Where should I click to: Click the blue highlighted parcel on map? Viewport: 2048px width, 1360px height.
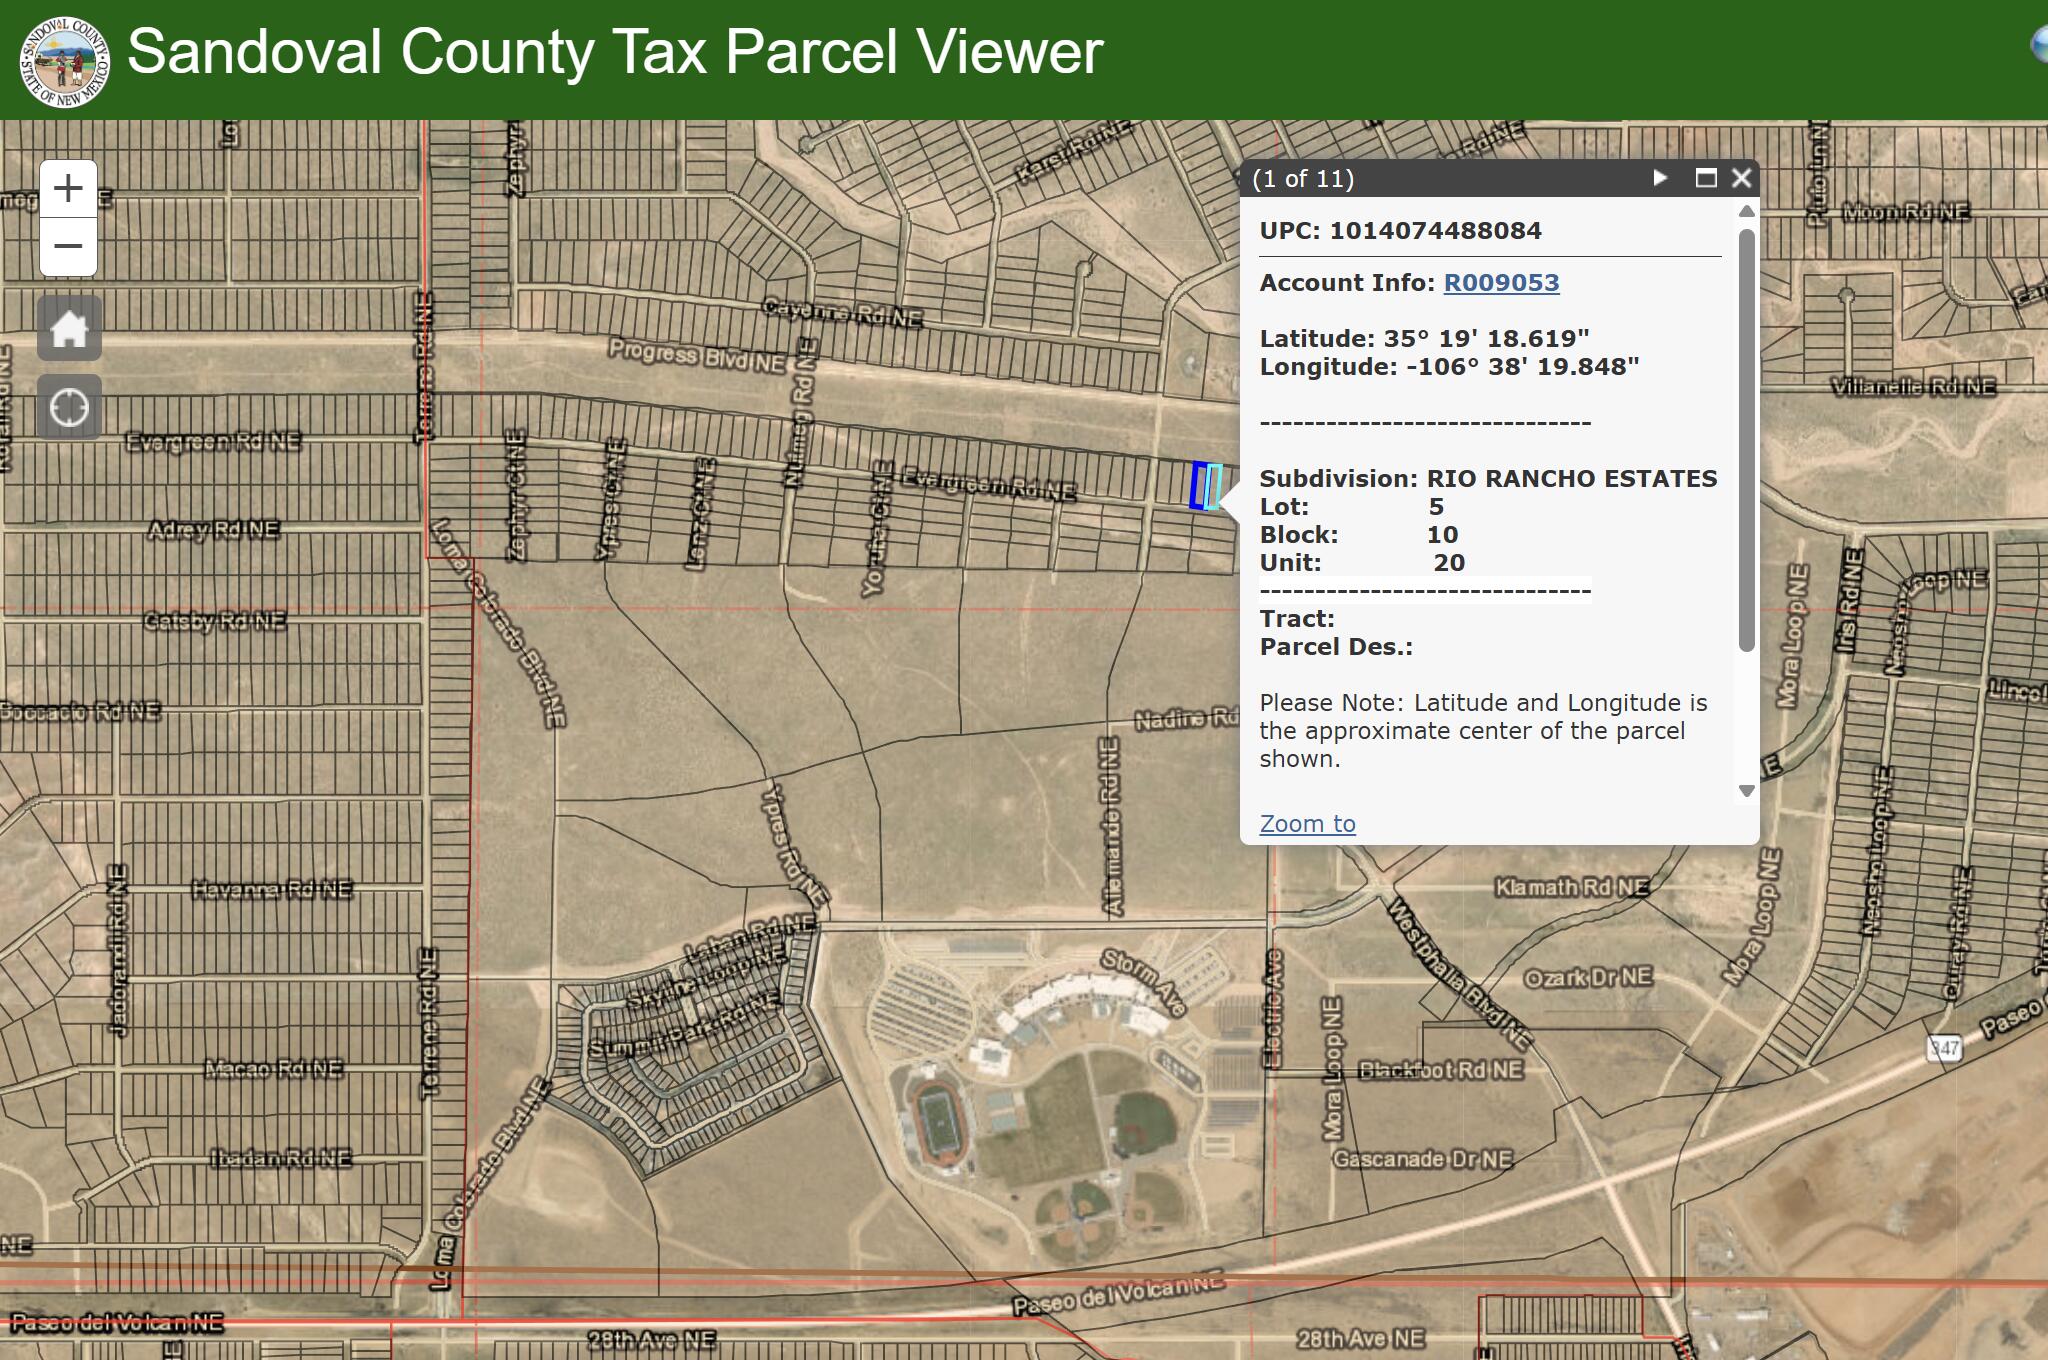[1196, 486]
